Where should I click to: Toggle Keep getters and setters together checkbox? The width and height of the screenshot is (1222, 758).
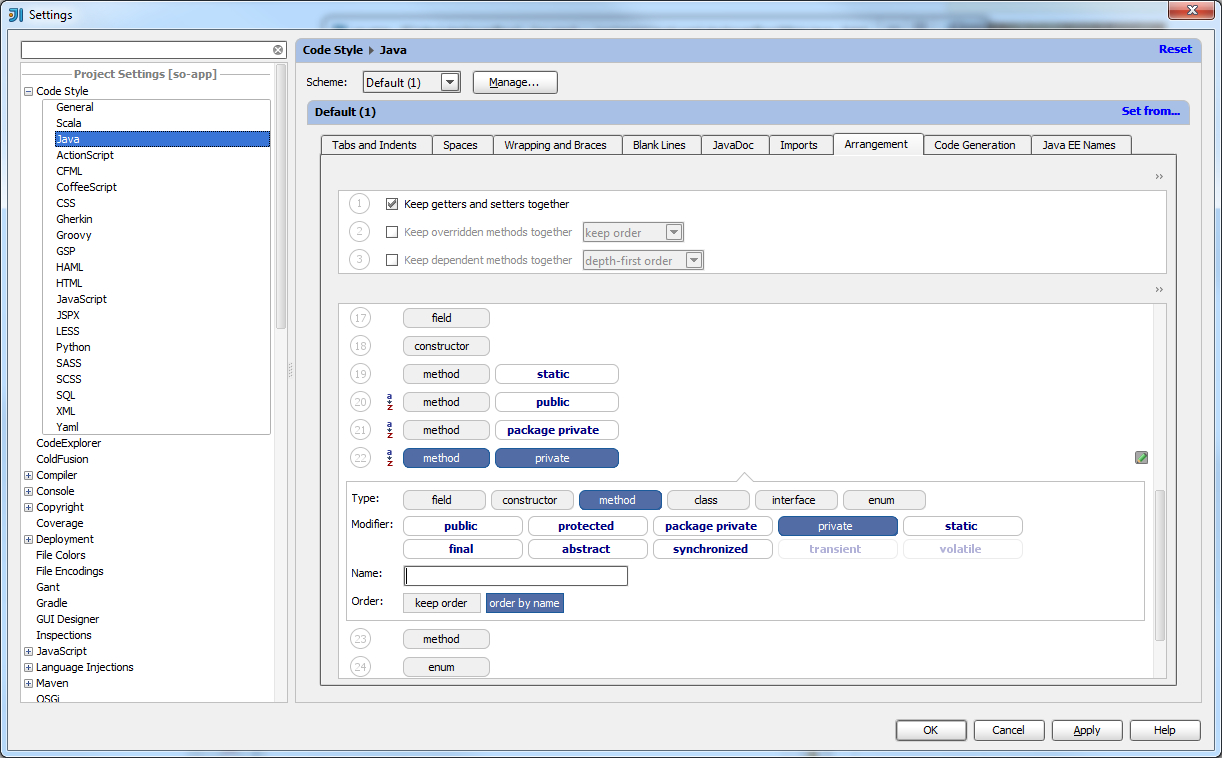tap(392, 204)
